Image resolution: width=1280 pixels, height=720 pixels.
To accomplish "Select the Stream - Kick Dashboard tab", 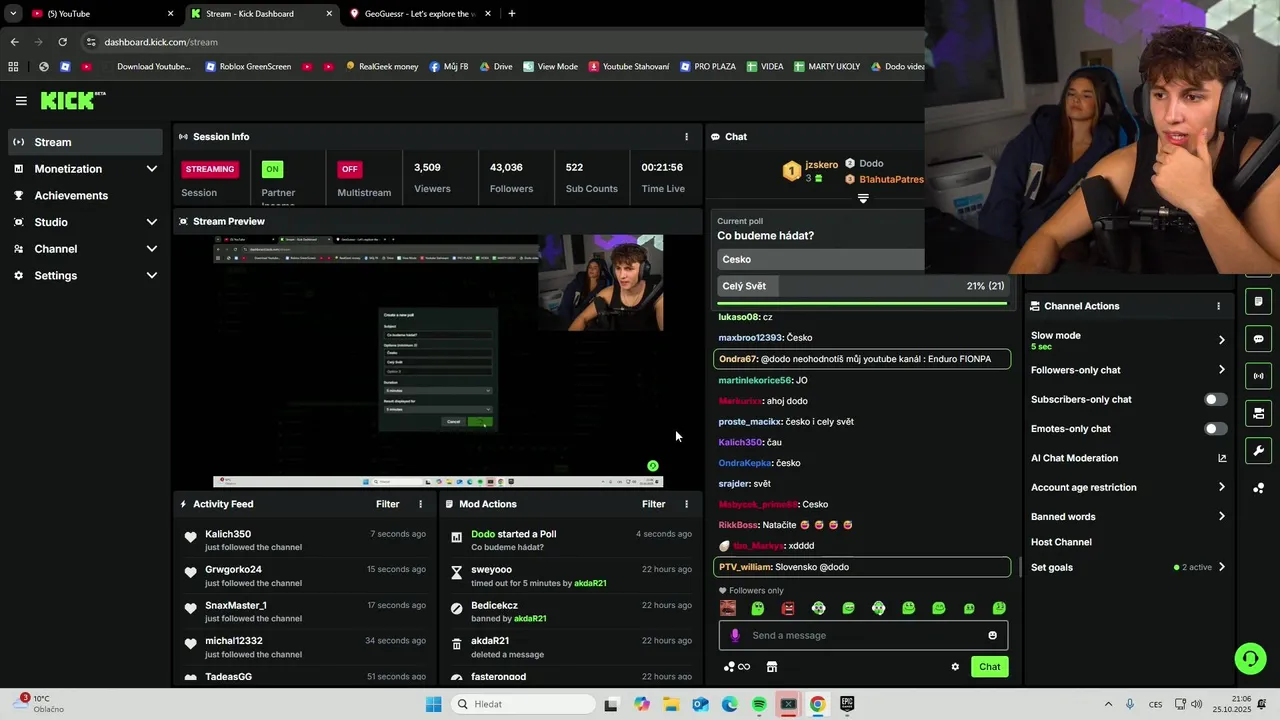I will coord(261,14).
